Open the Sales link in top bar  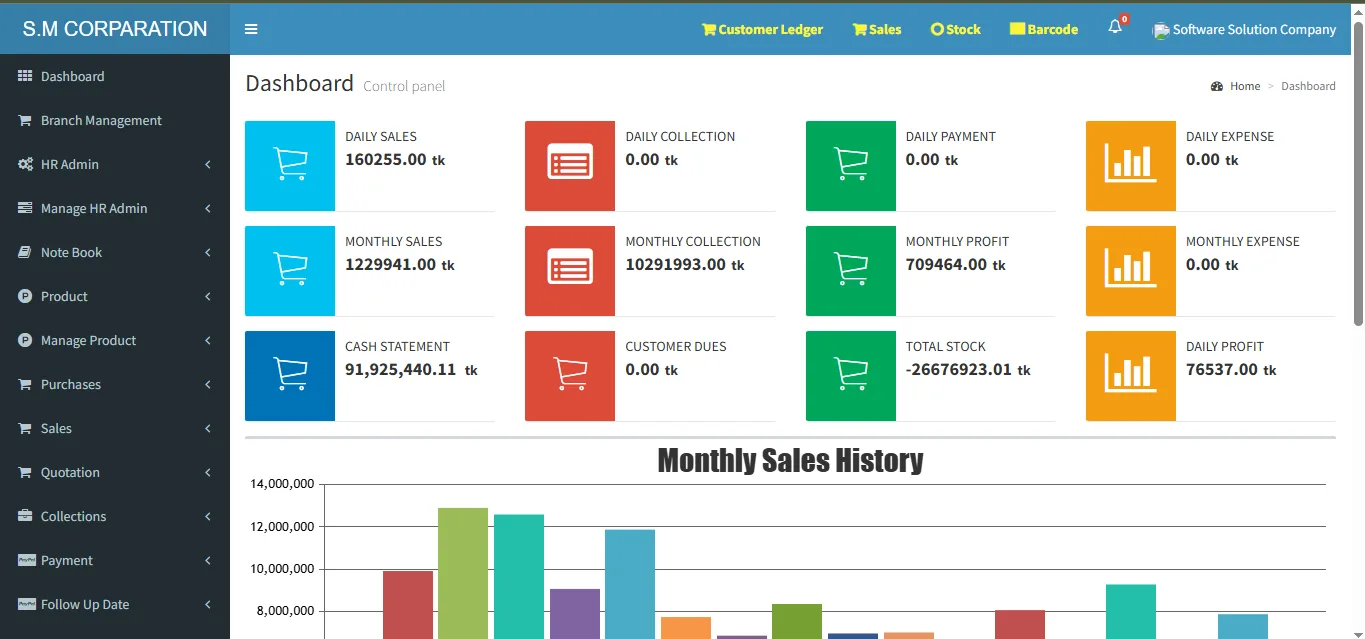click(877, 29)
